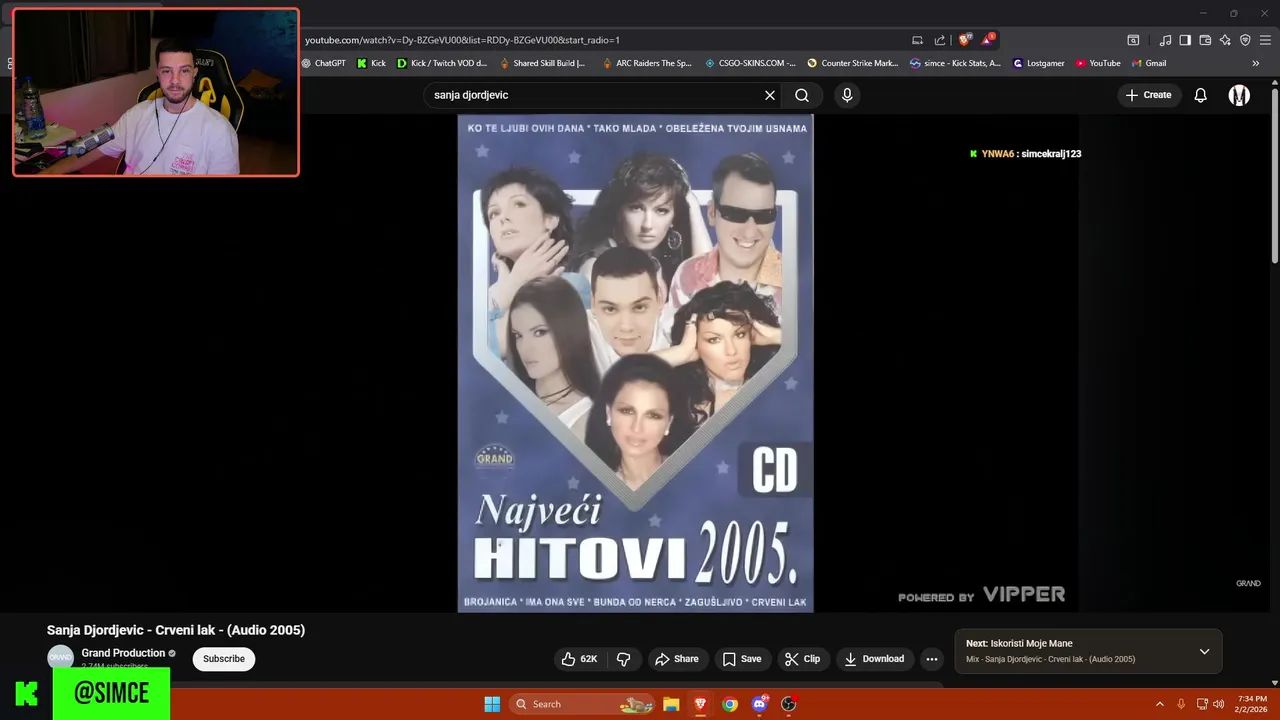The image size is (1280, 720).
Task: Click the share page icon in address bar
Action: pyautogui.click(x=940, y=40)
